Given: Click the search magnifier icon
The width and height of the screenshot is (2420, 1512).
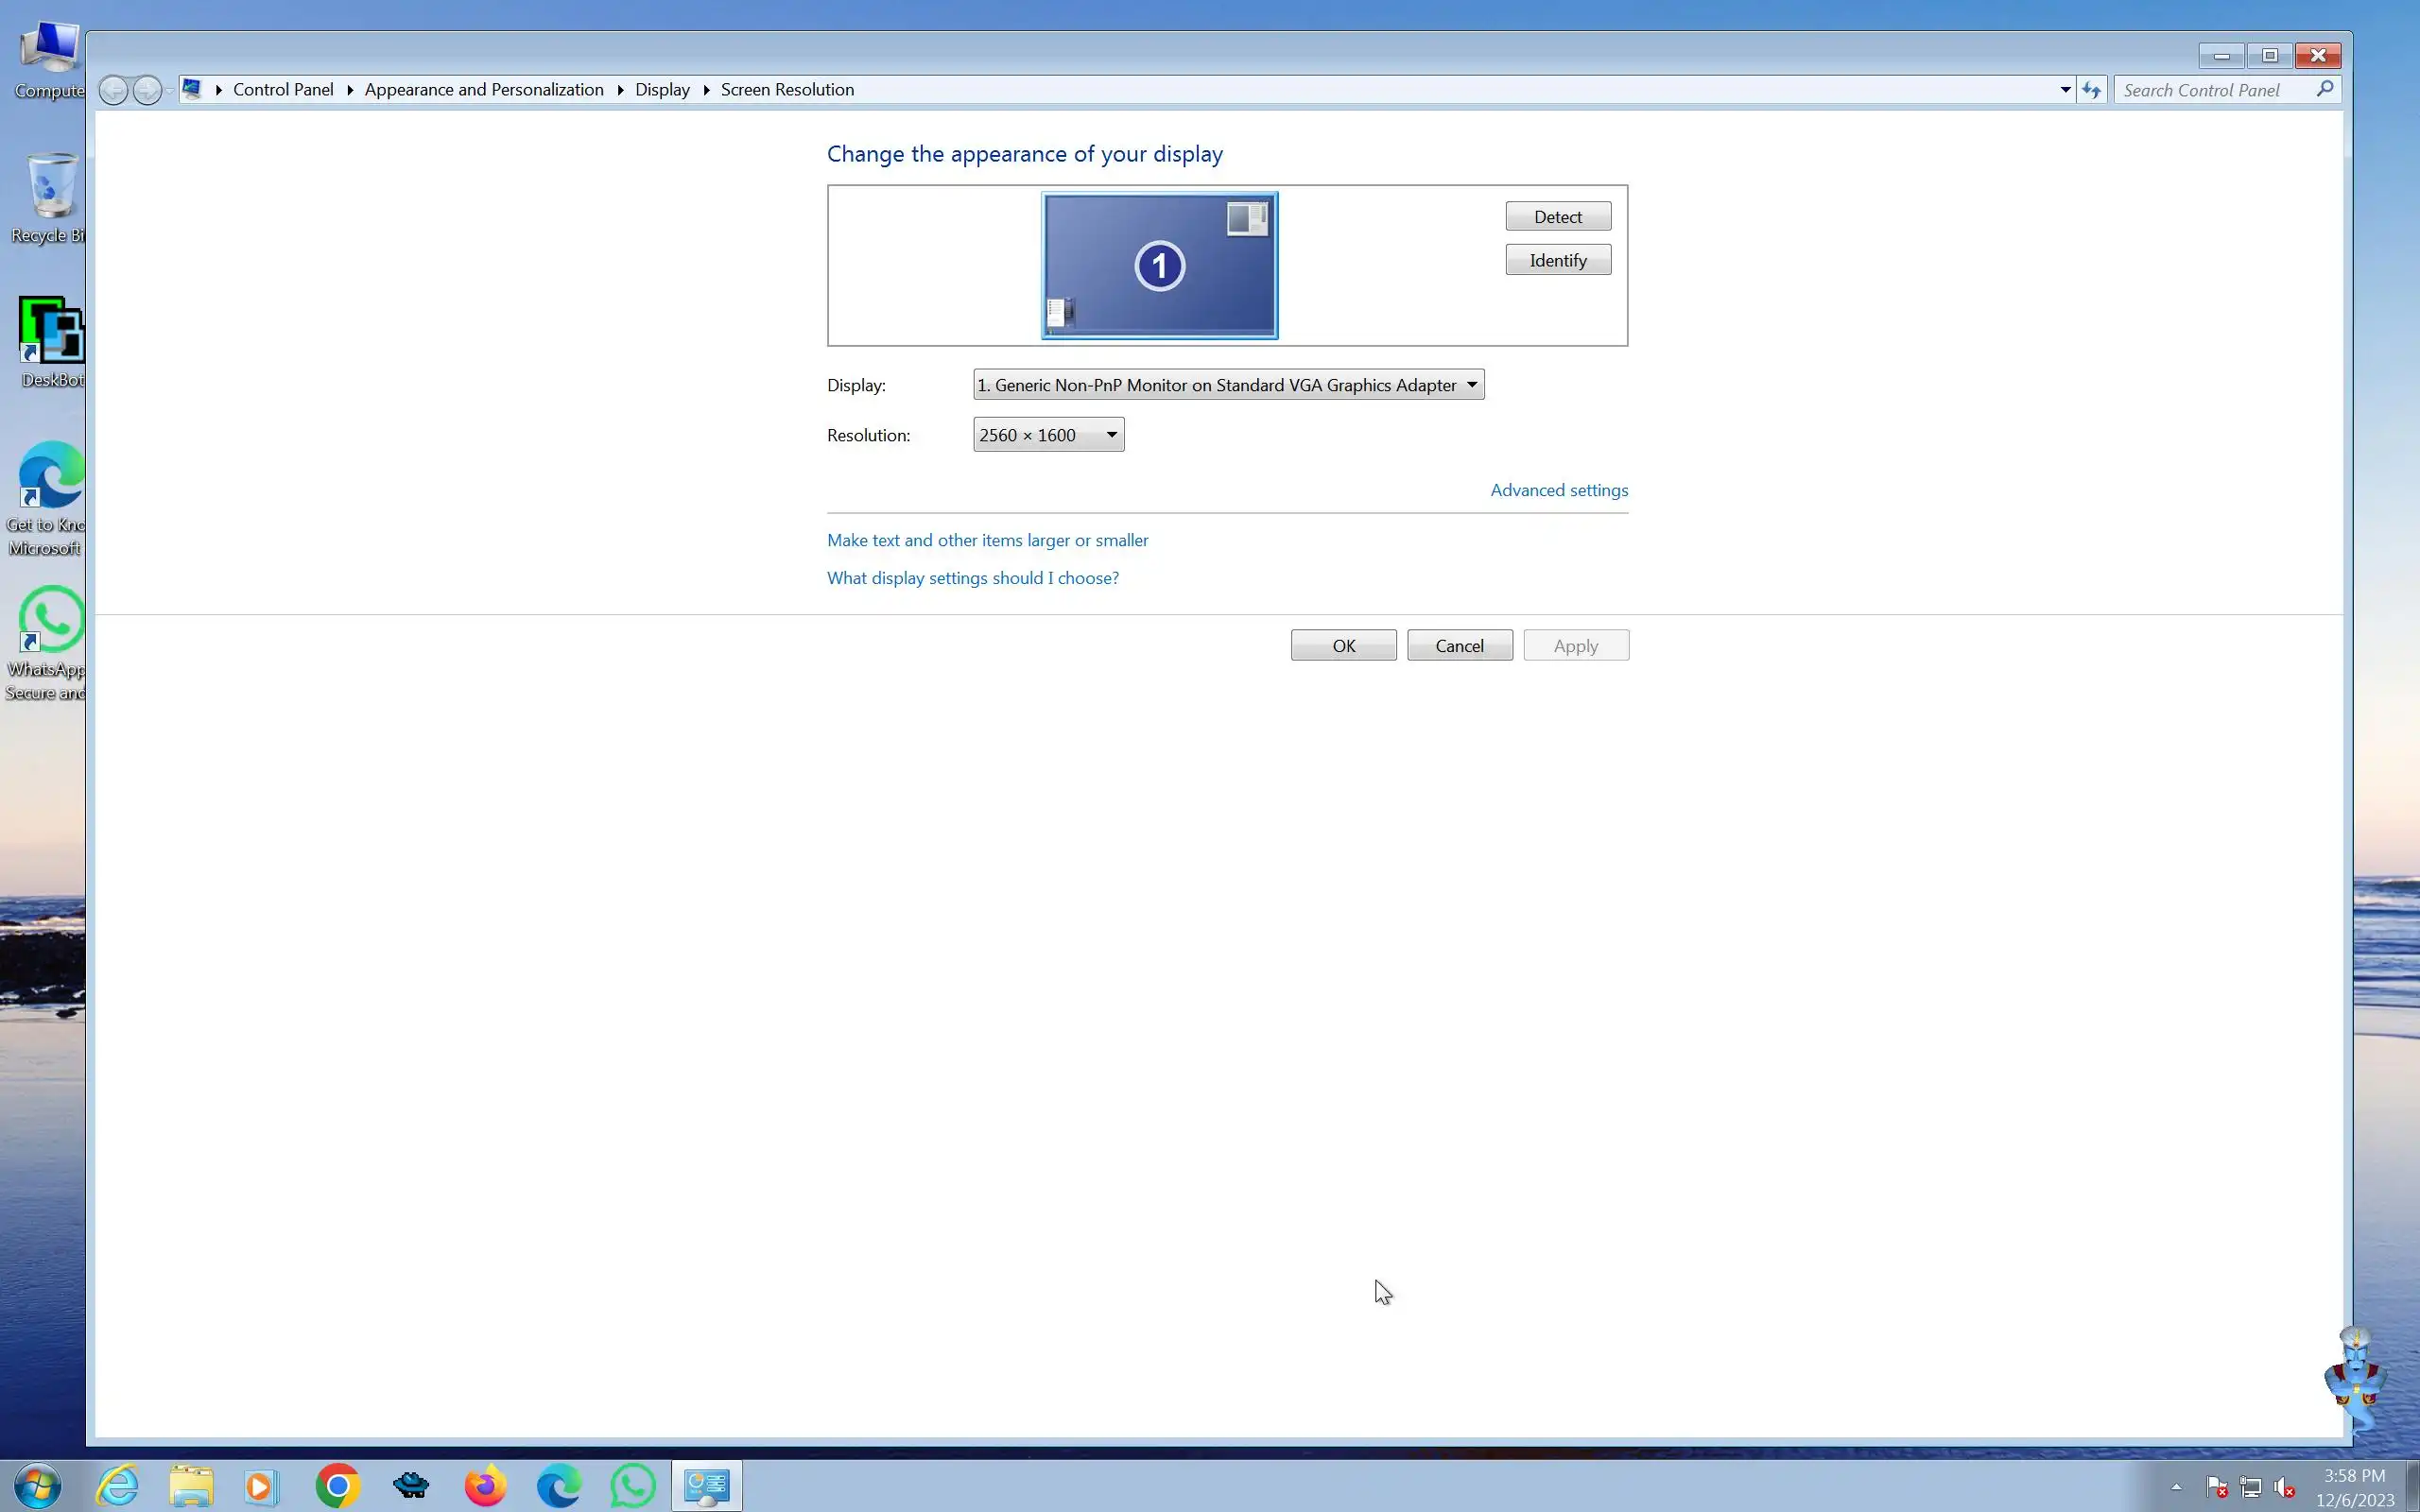Looking at the screenshot, I should pyautogui.click(x=2325, y=89).
